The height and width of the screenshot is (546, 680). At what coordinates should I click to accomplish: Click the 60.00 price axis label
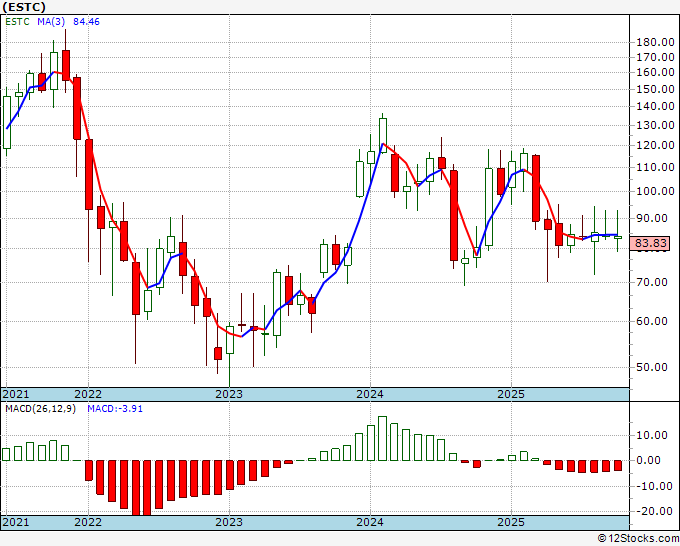point(652,321)
